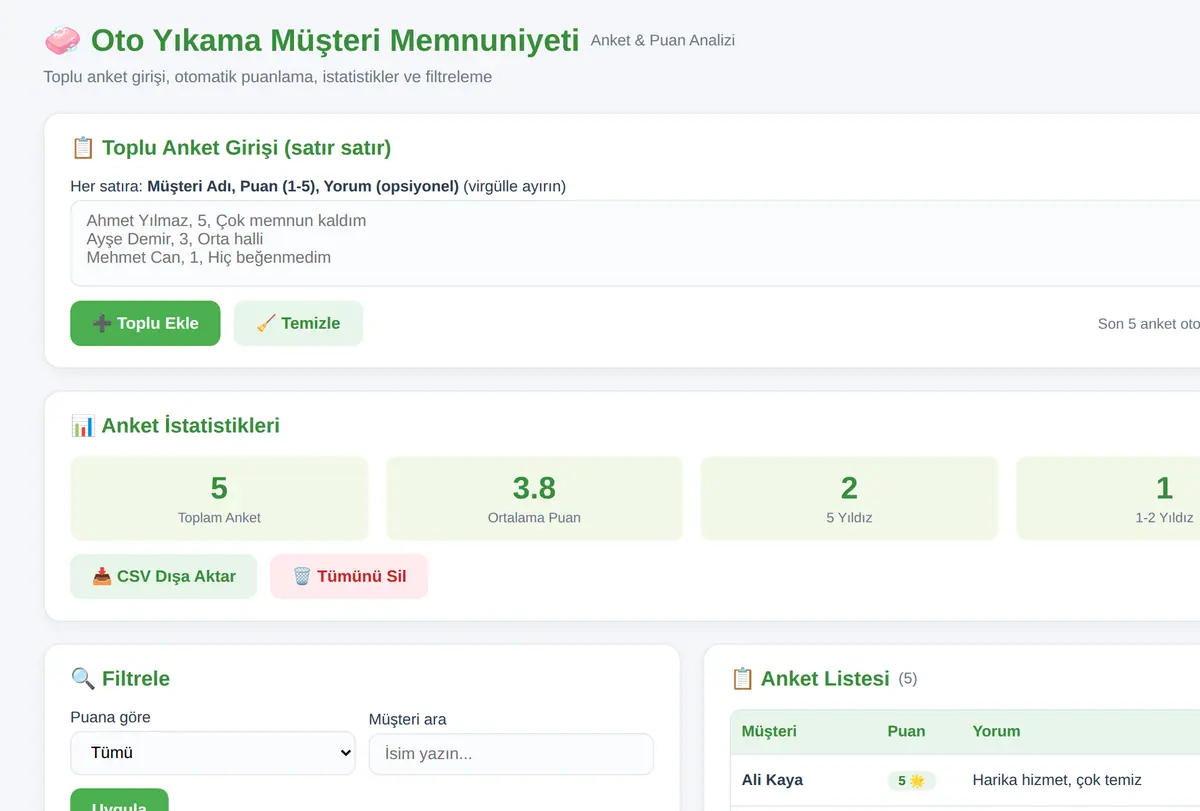This screenshot has height=811, width=1200.
Task: Click the 'Anket & Puan Analizi' subtitle
Action: [x=663, y=41]
